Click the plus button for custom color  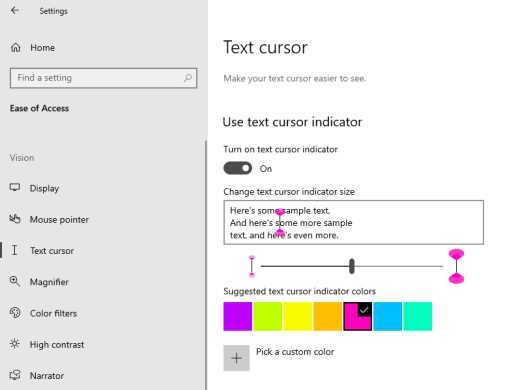point(236,358)
